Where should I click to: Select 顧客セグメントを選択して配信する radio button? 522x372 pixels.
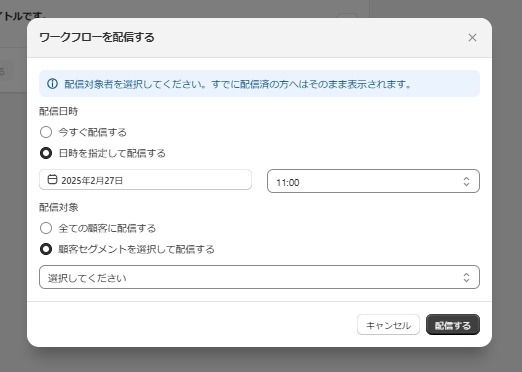pyautogui.click(x=46, y=249)
